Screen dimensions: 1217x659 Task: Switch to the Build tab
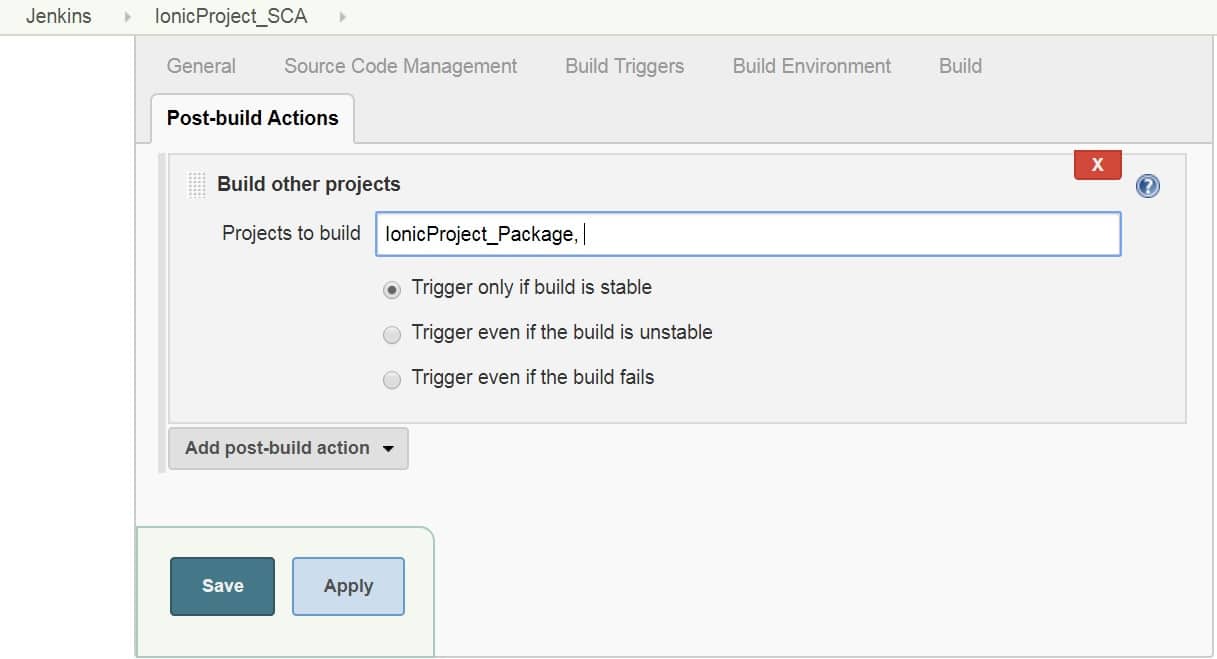point(960,66)
